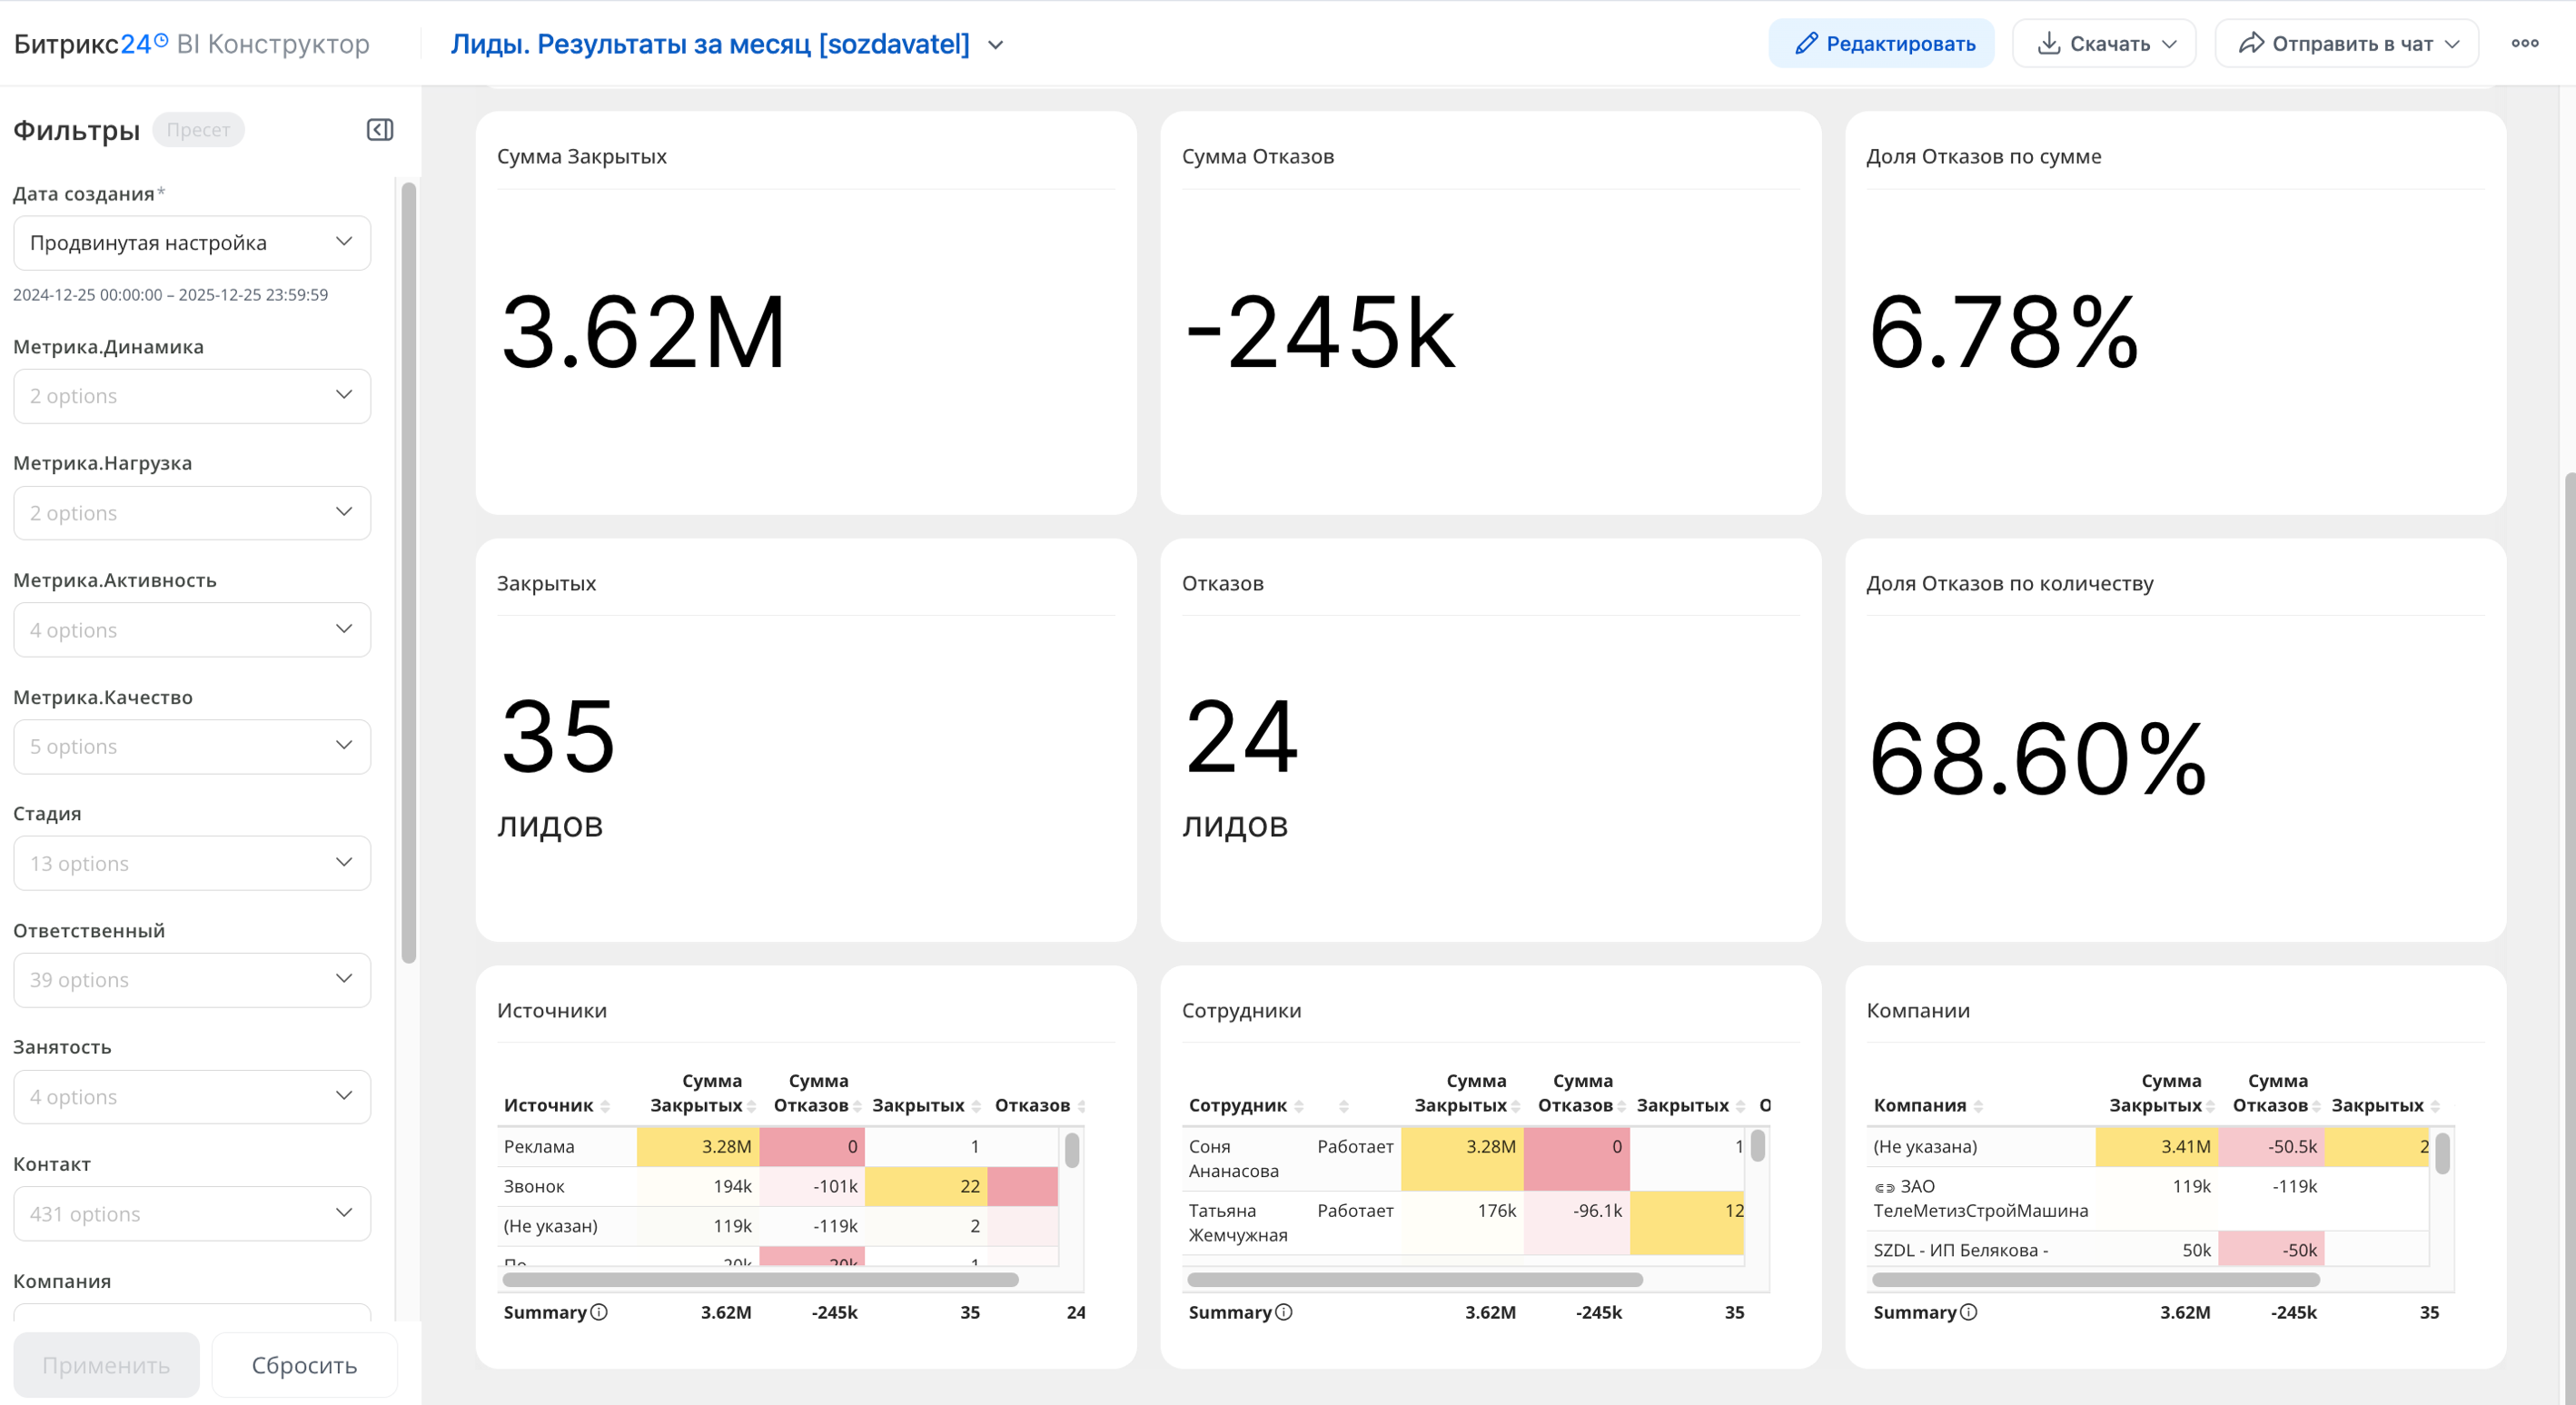The image size is (2576, 1405).
Task: Click Summary info icon in Компании table
Action: 1968,1312
